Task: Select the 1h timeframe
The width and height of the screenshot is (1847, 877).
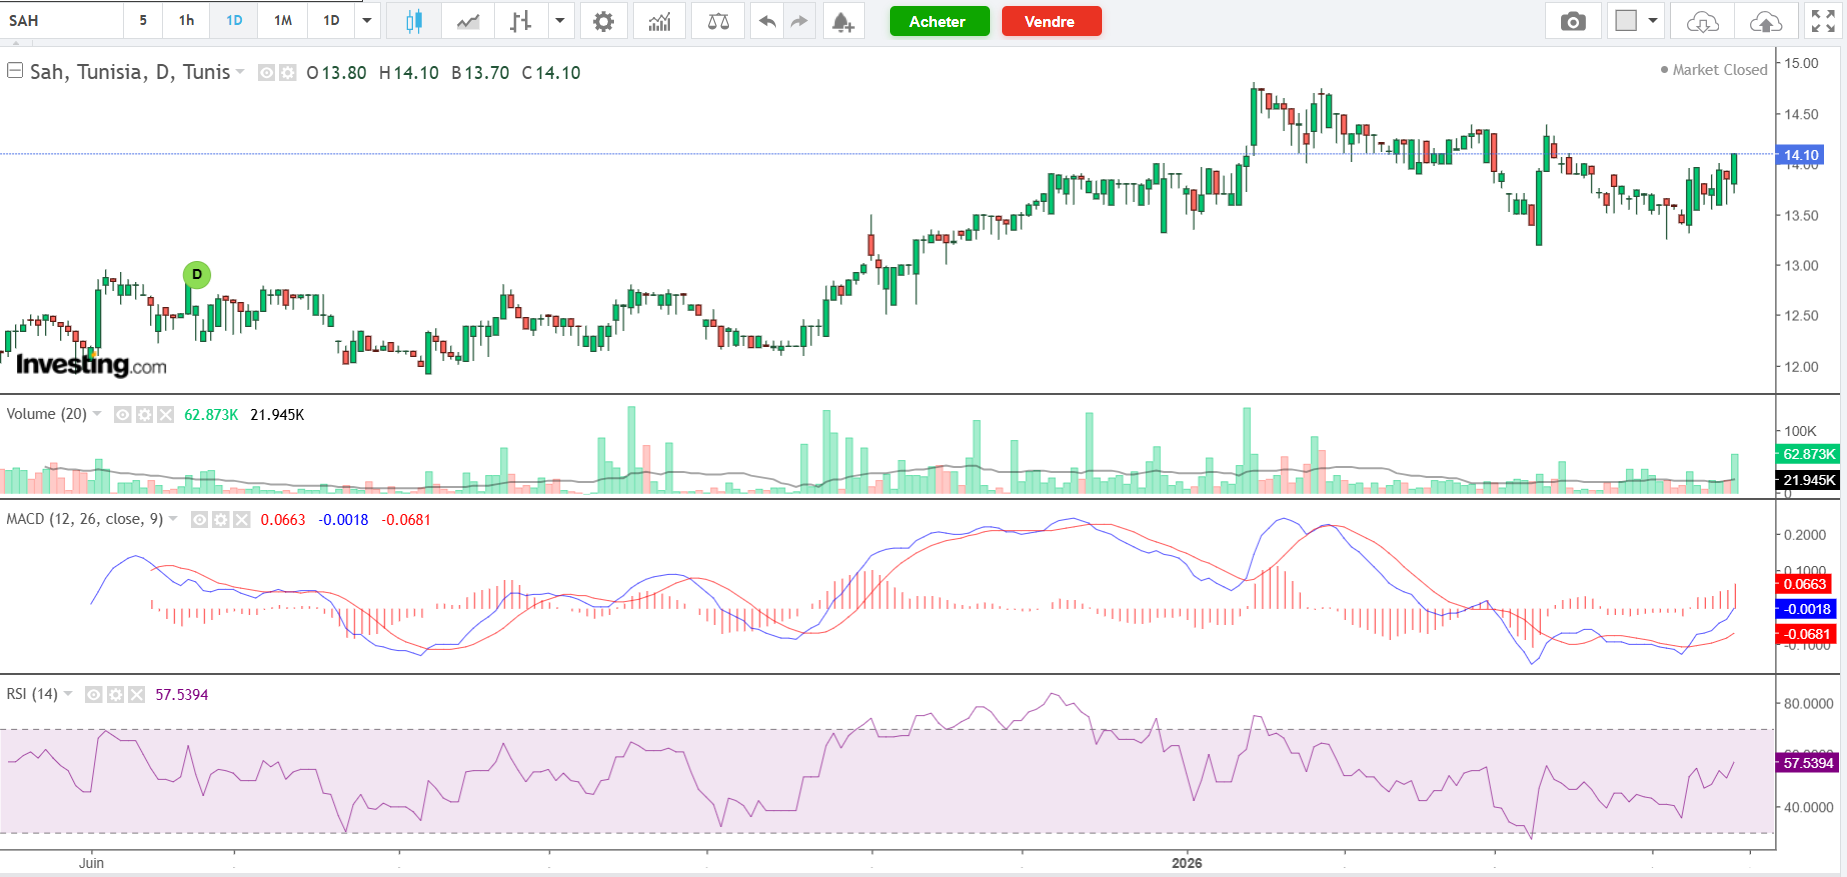Action: pyautogui.click(x=186, y=20)
